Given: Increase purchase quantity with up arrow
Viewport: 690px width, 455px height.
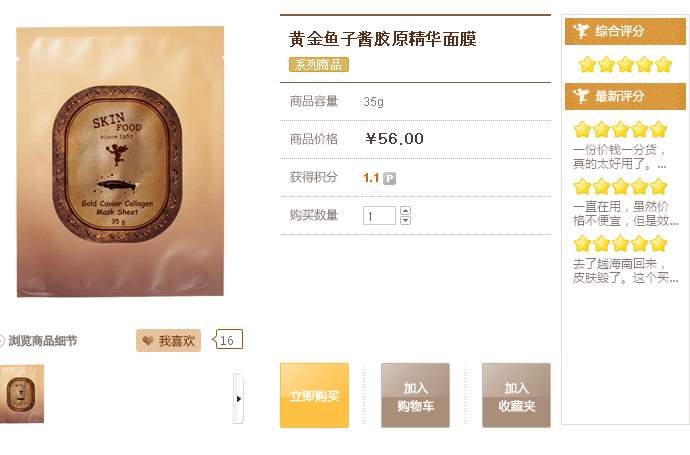Looking at the screenshot, I should coord(405,210).
